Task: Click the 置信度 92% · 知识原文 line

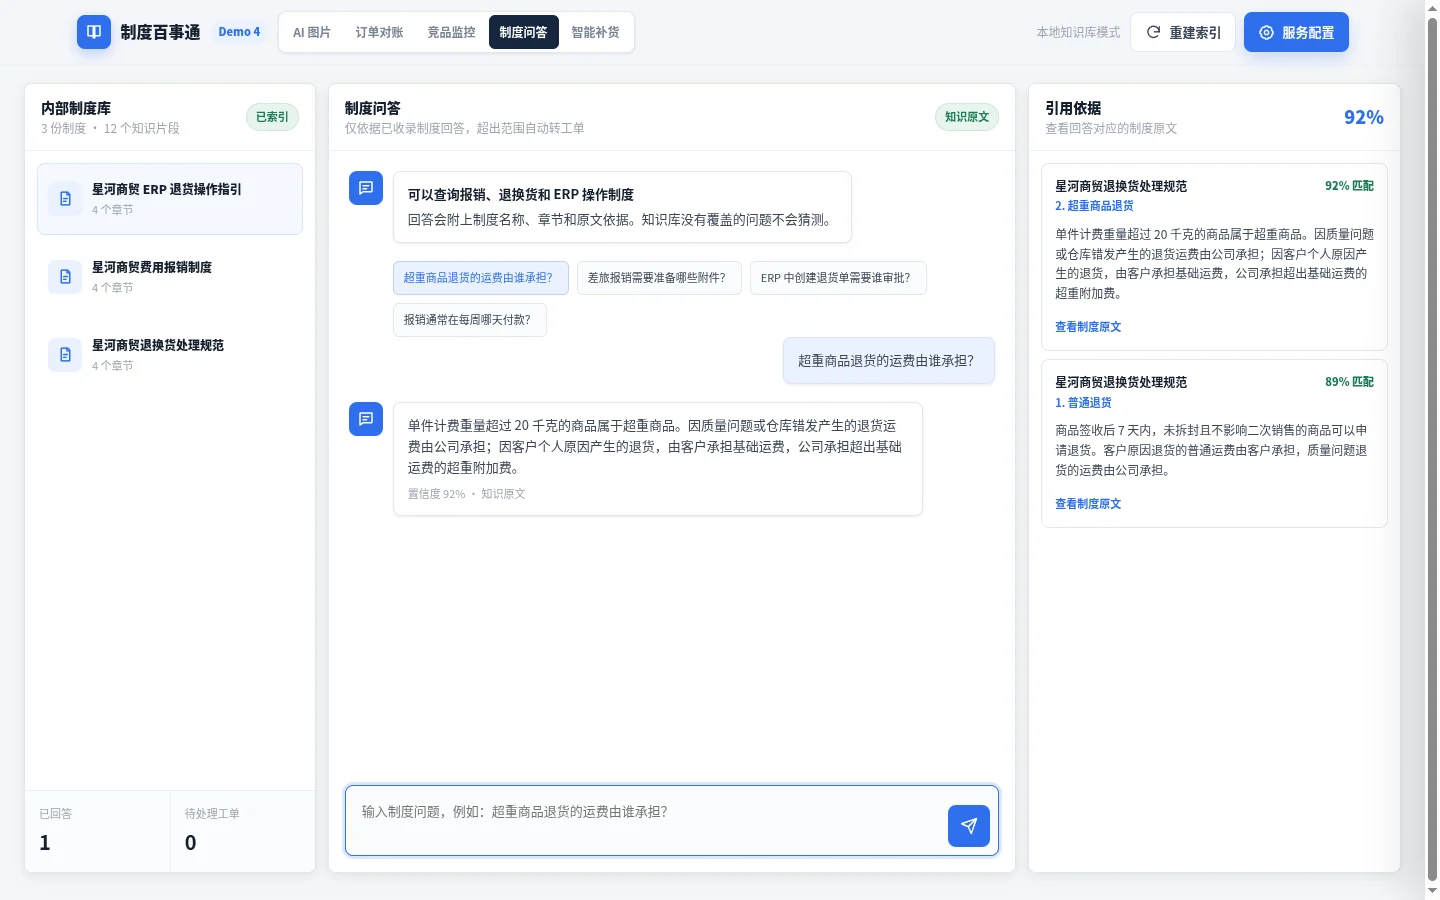Action: point(466,494)
